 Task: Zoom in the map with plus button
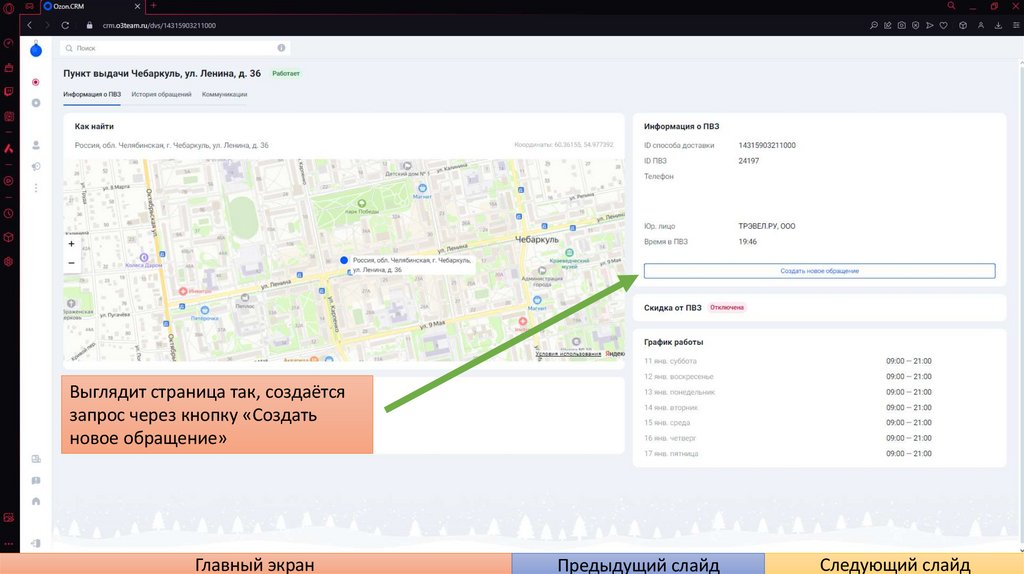(x=71, y=244)
